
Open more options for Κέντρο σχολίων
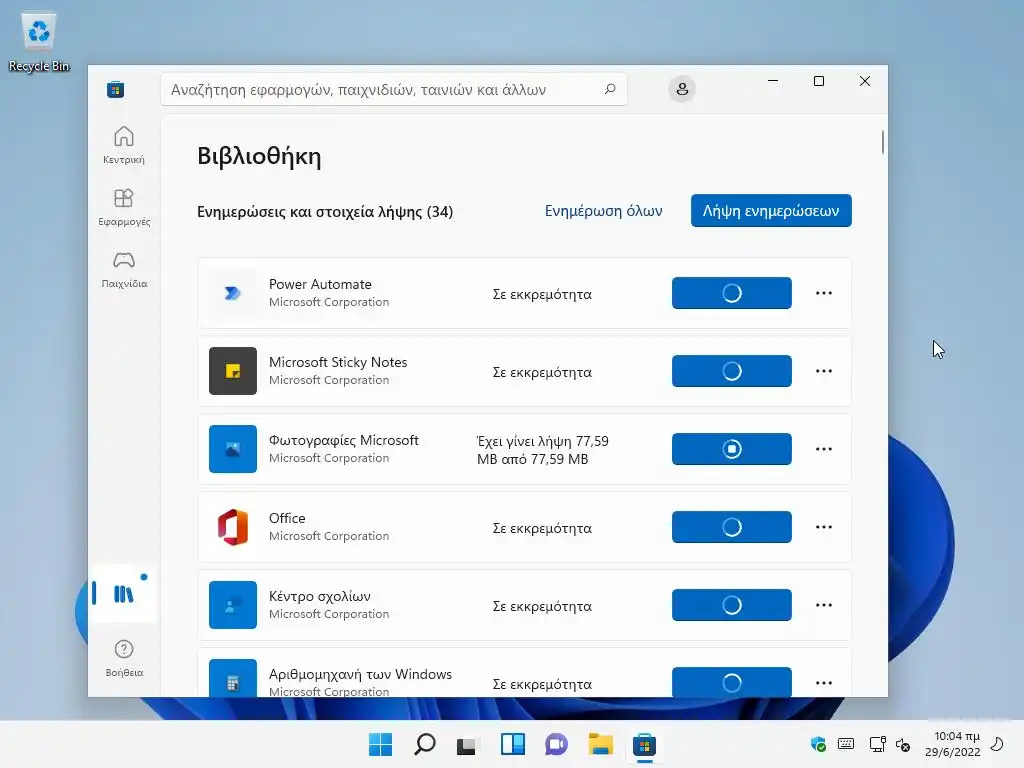coord(824,605)
